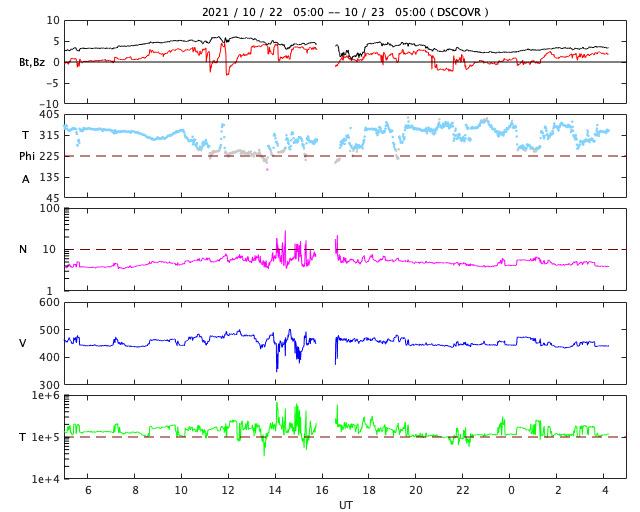Click the 'V' velocity panel label
640x512 pixels.
point(23,343)
